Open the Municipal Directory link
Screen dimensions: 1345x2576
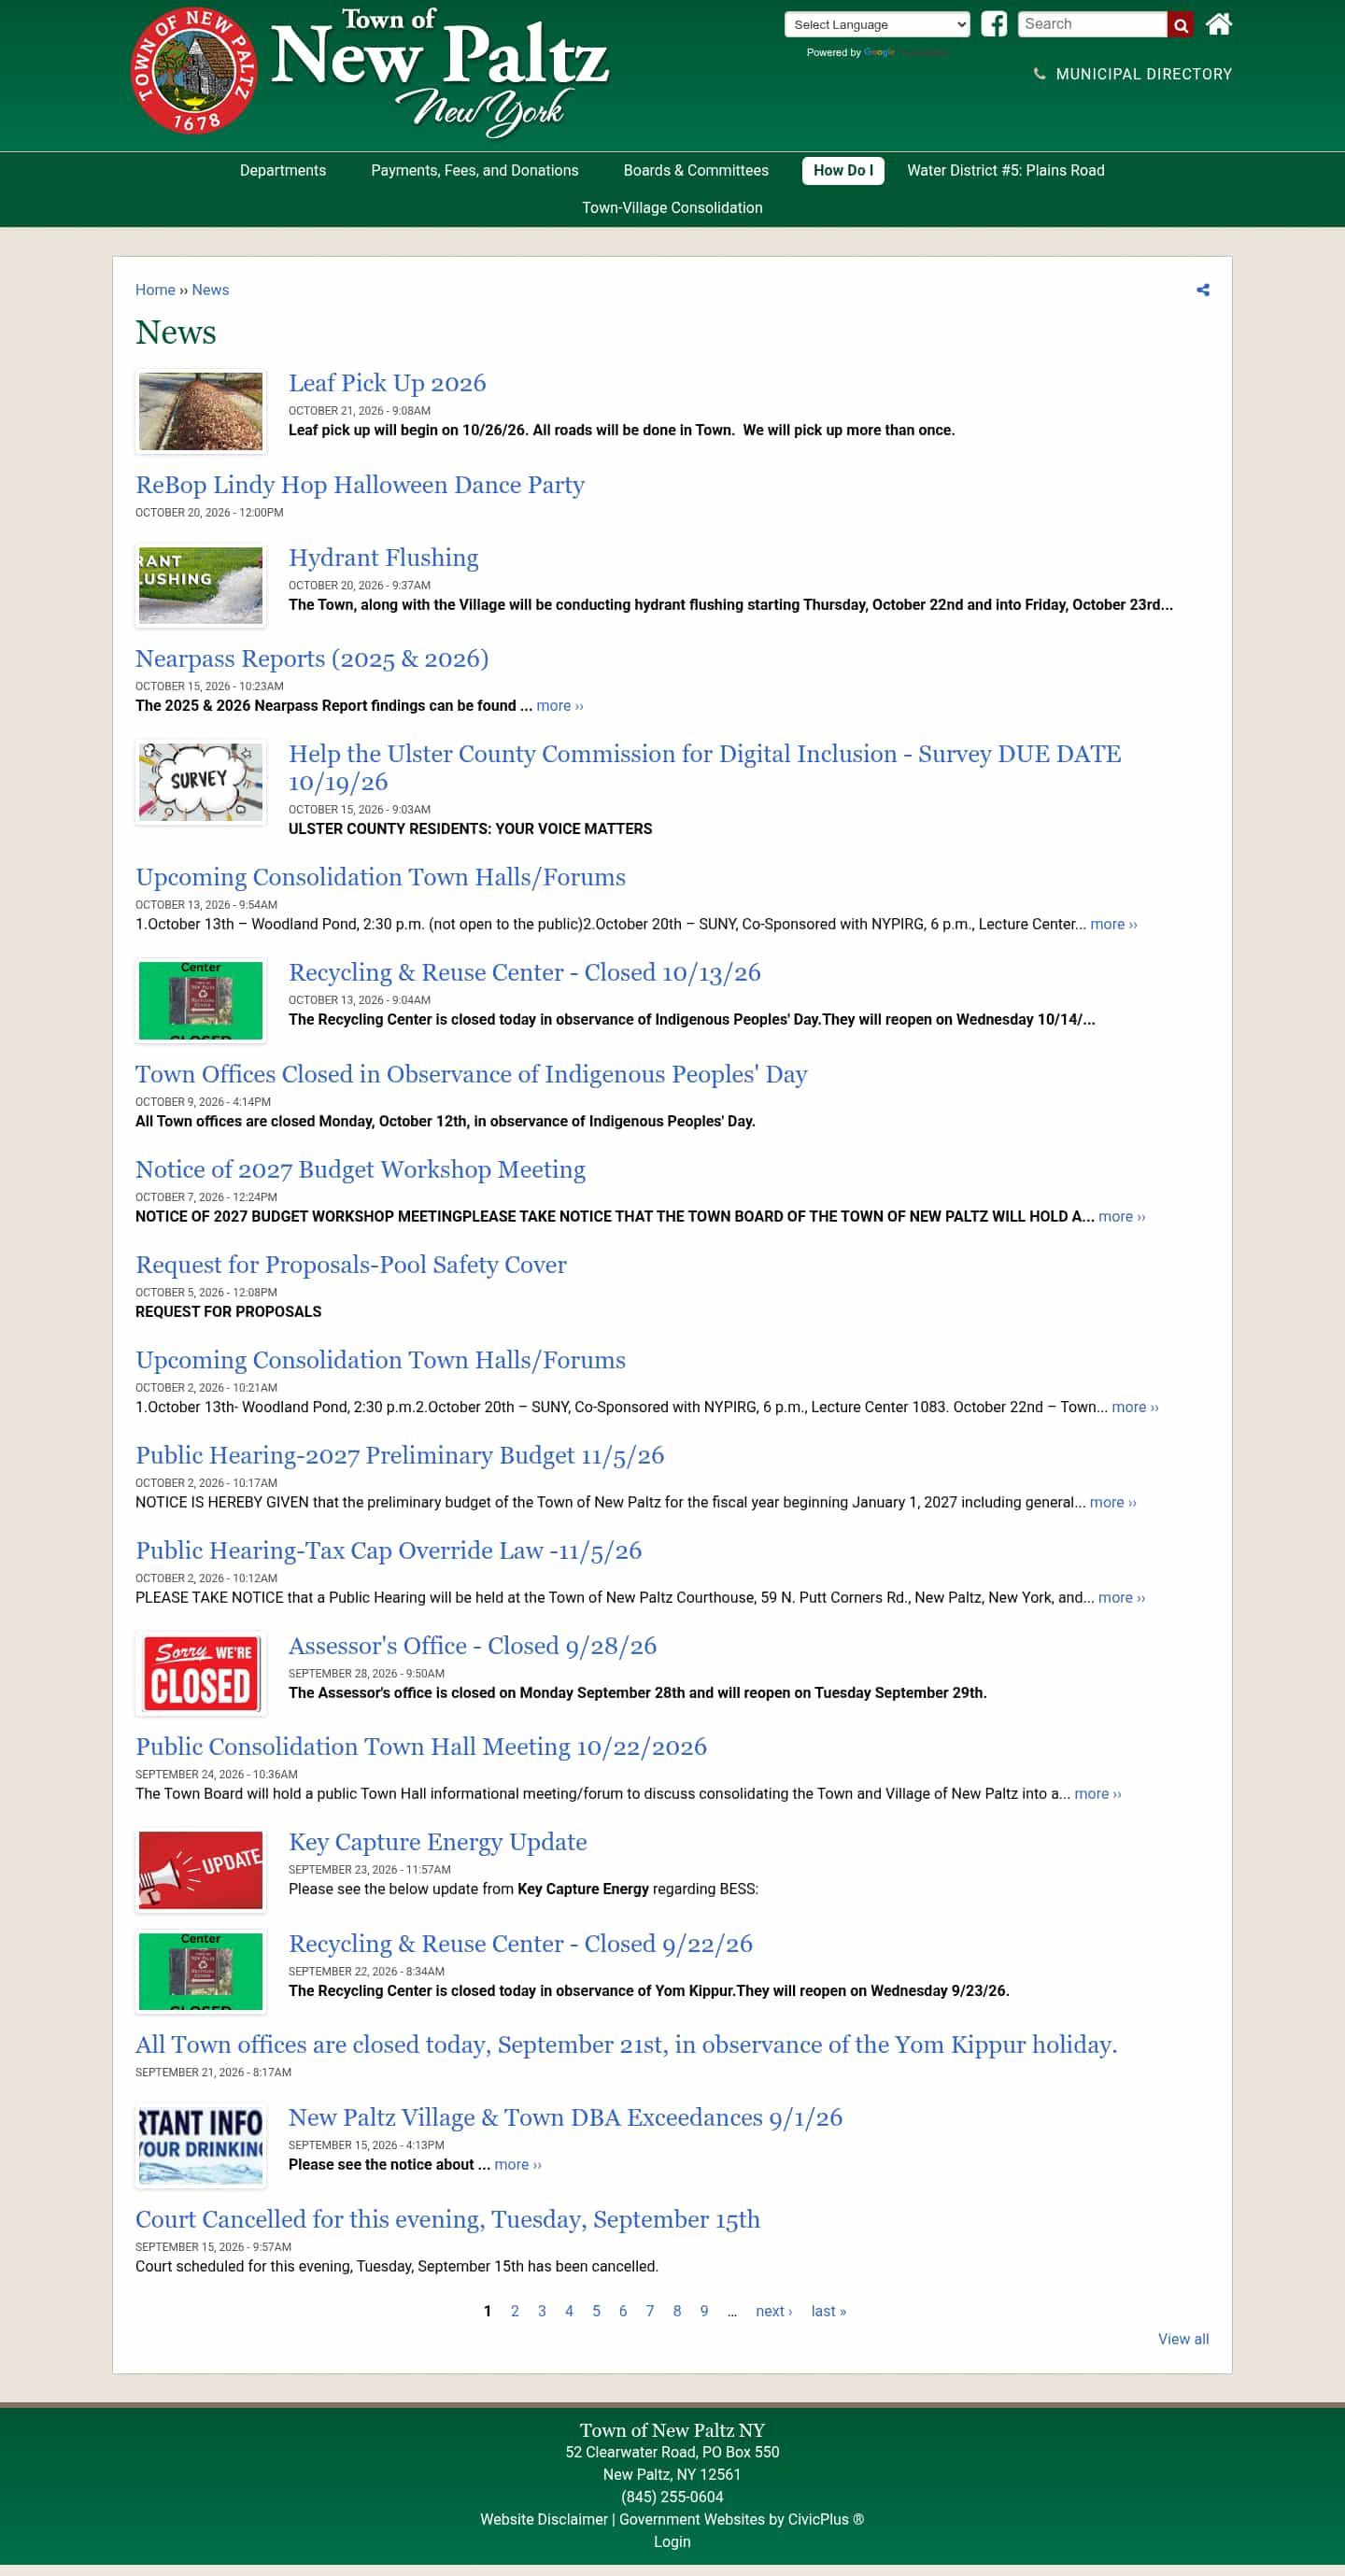pyautogui.click(x=1132, y=74)
